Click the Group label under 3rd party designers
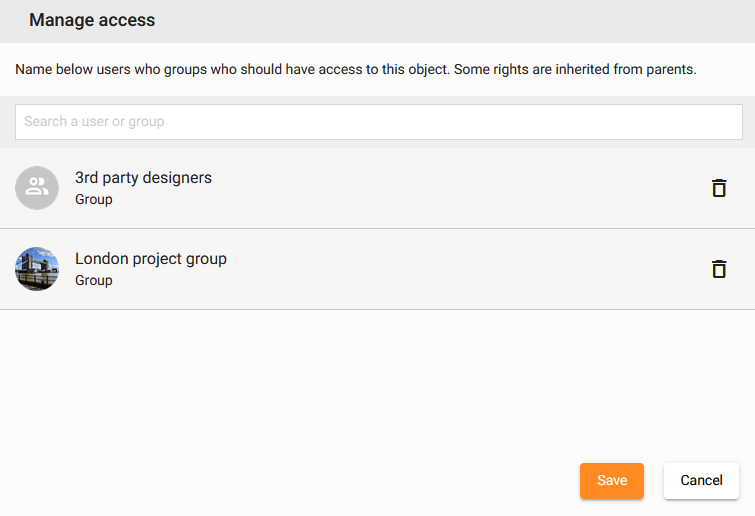Viewport: 755px width, 516px height. pos(94,200)
